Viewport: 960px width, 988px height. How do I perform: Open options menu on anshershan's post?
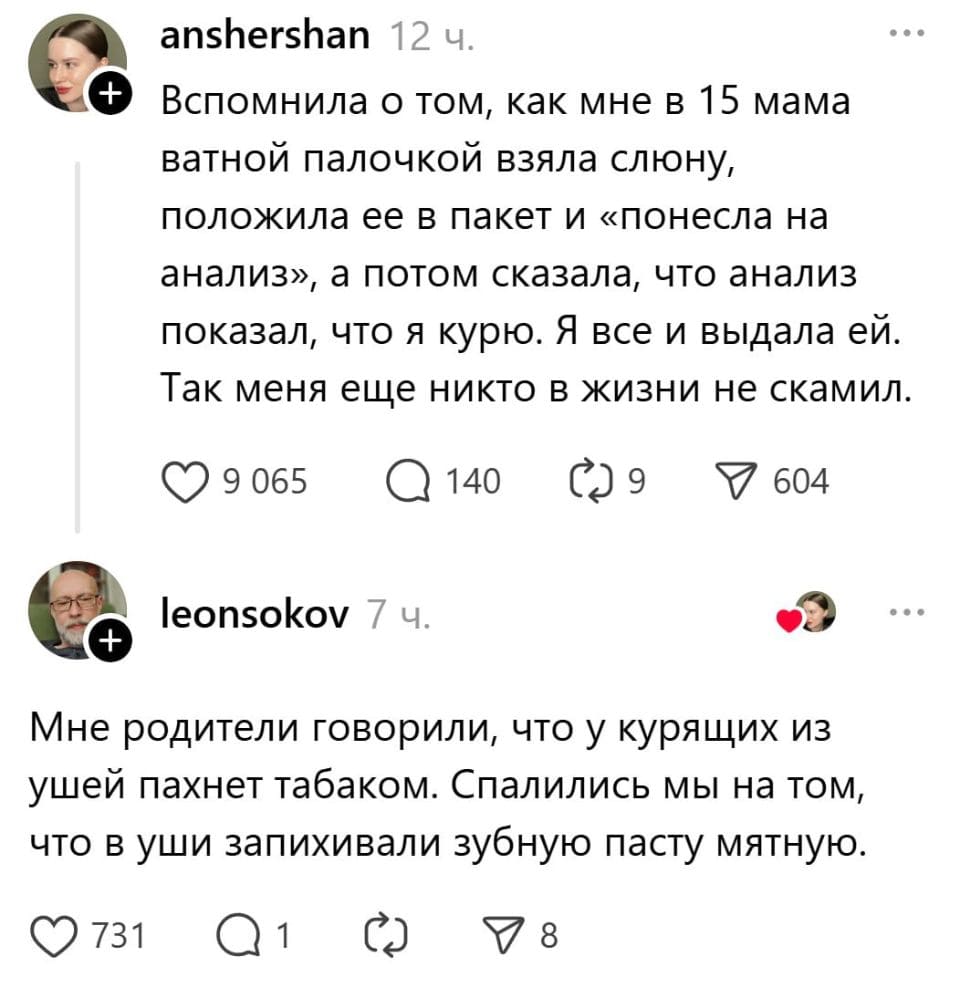pos(906,33)
